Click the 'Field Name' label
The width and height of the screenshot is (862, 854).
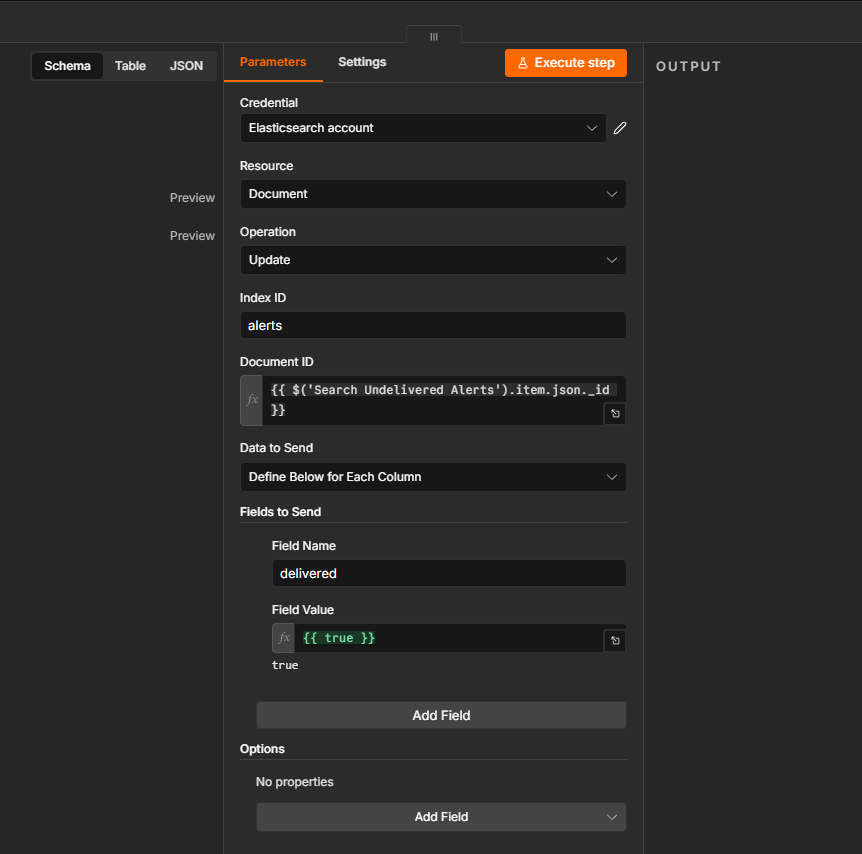click(x=303, y=546)
